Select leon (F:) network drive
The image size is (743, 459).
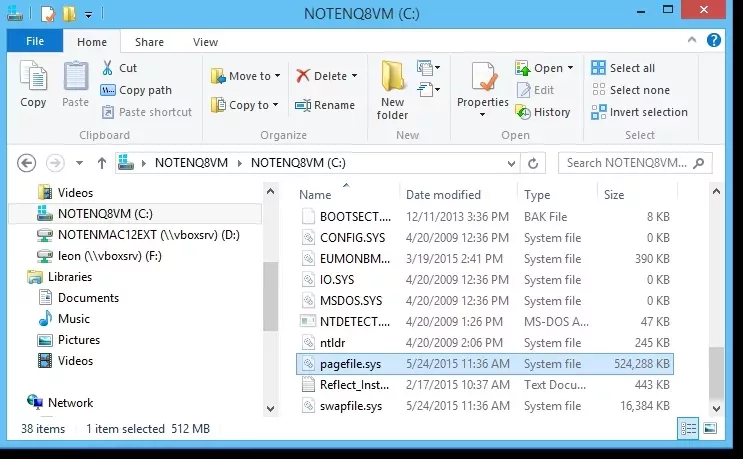tap(100, 256)
